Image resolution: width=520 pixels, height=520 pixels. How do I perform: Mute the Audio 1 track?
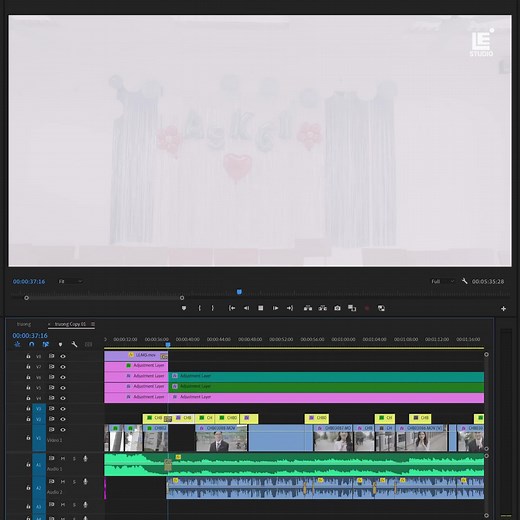(63, 459)
